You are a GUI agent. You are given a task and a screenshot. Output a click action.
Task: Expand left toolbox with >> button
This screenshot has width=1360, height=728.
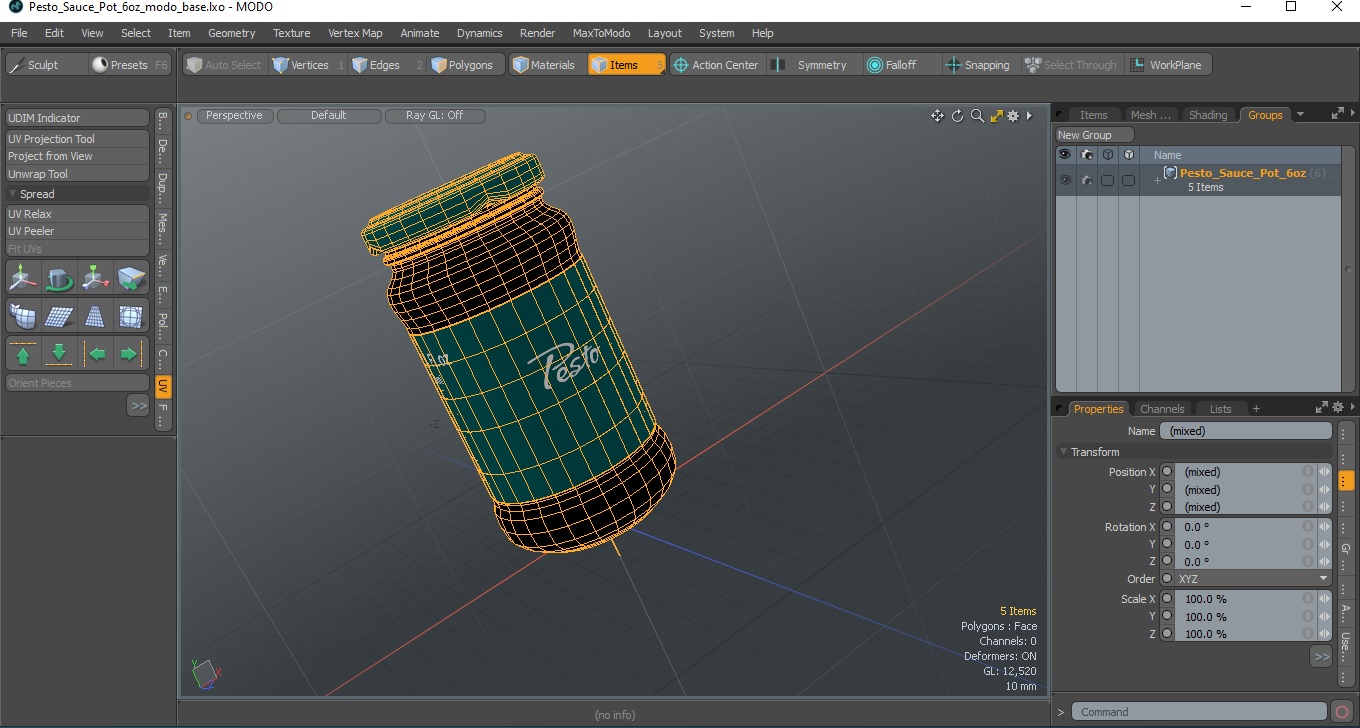[x=138, y=405]
